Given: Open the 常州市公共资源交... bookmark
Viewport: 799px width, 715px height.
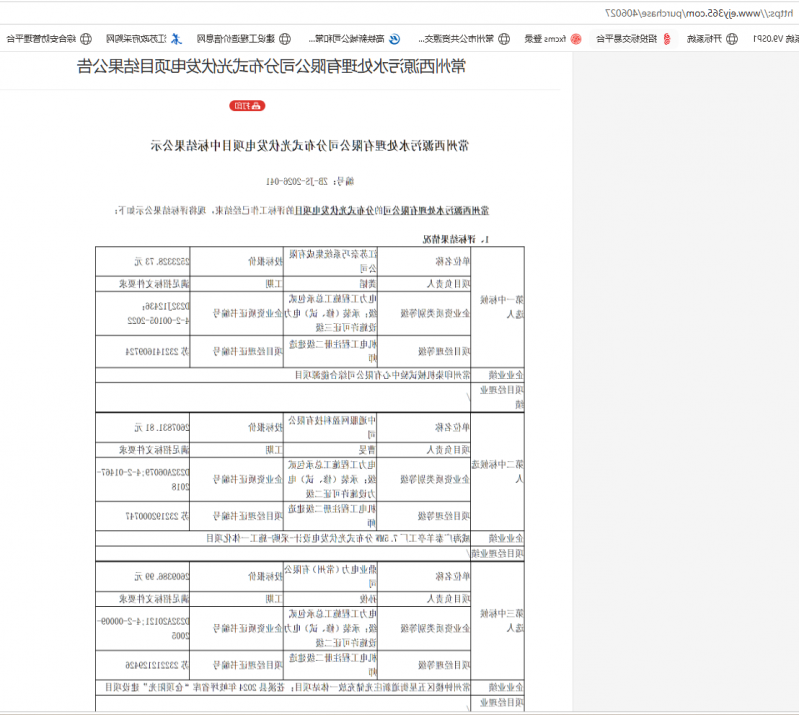Looking at the screenshot, I should click(464, 39).
